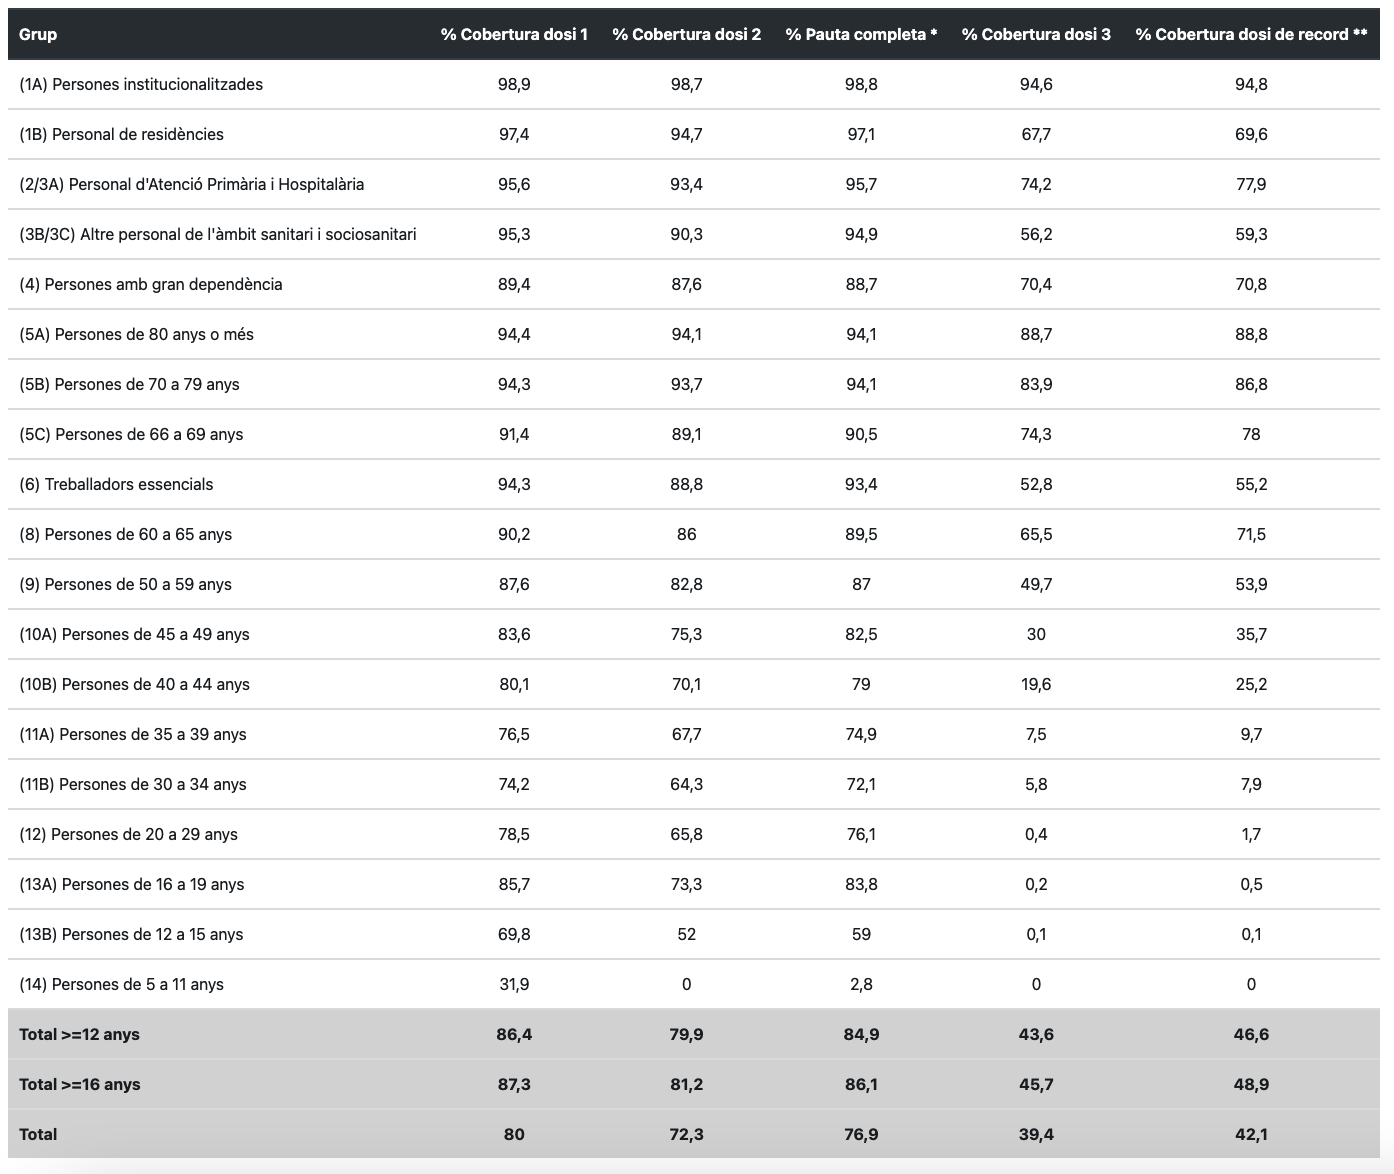
Task: Click the (5A) Persones de 80 anys o més label
Action: coord(136,334)
